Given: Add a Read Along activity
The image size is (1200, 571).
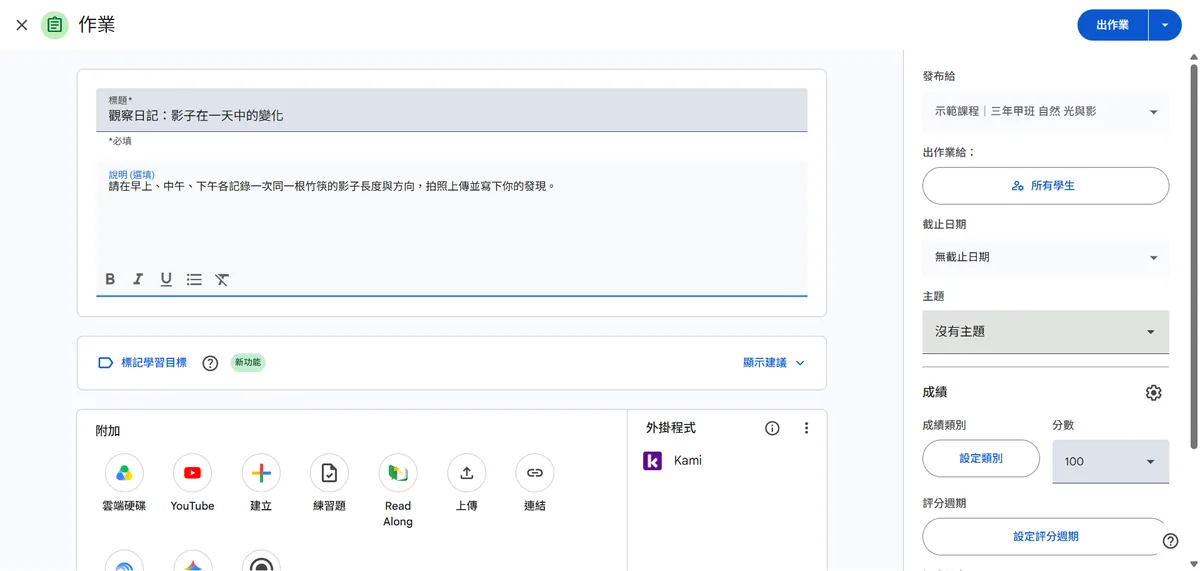Looking at the screenshot, I should (x=398, y=473).
